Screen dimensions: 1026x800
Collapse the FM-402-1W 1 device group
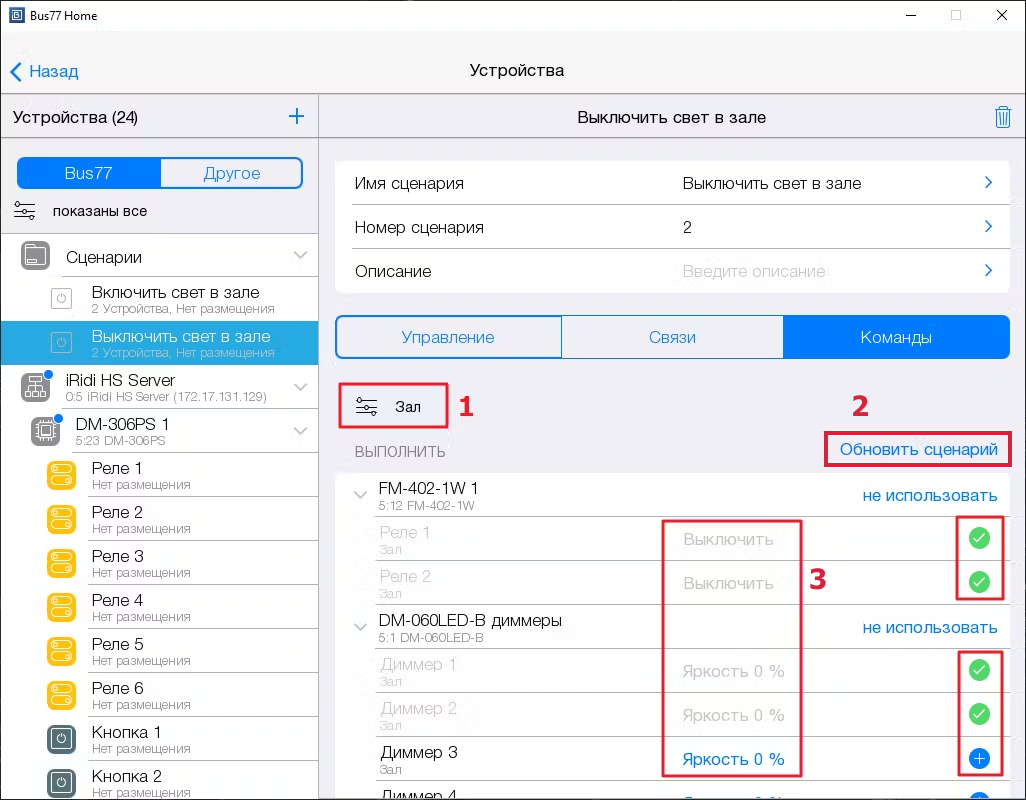tap(360, 494)
